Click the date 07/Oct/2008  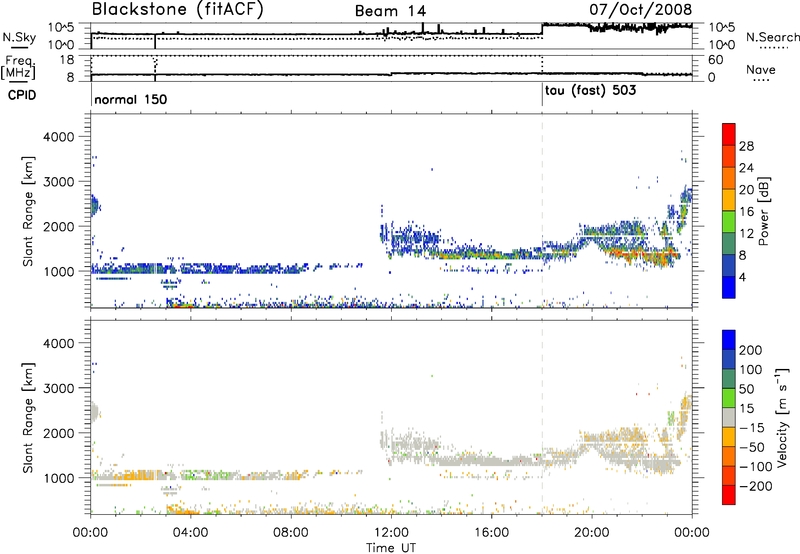tap(641, 9)
